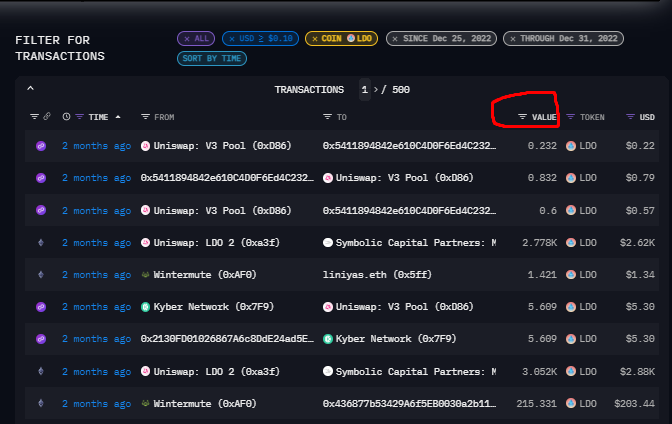This screenshot has height=424, width=672.
Task: Select the value 215.331
Action: click(536, 404)
